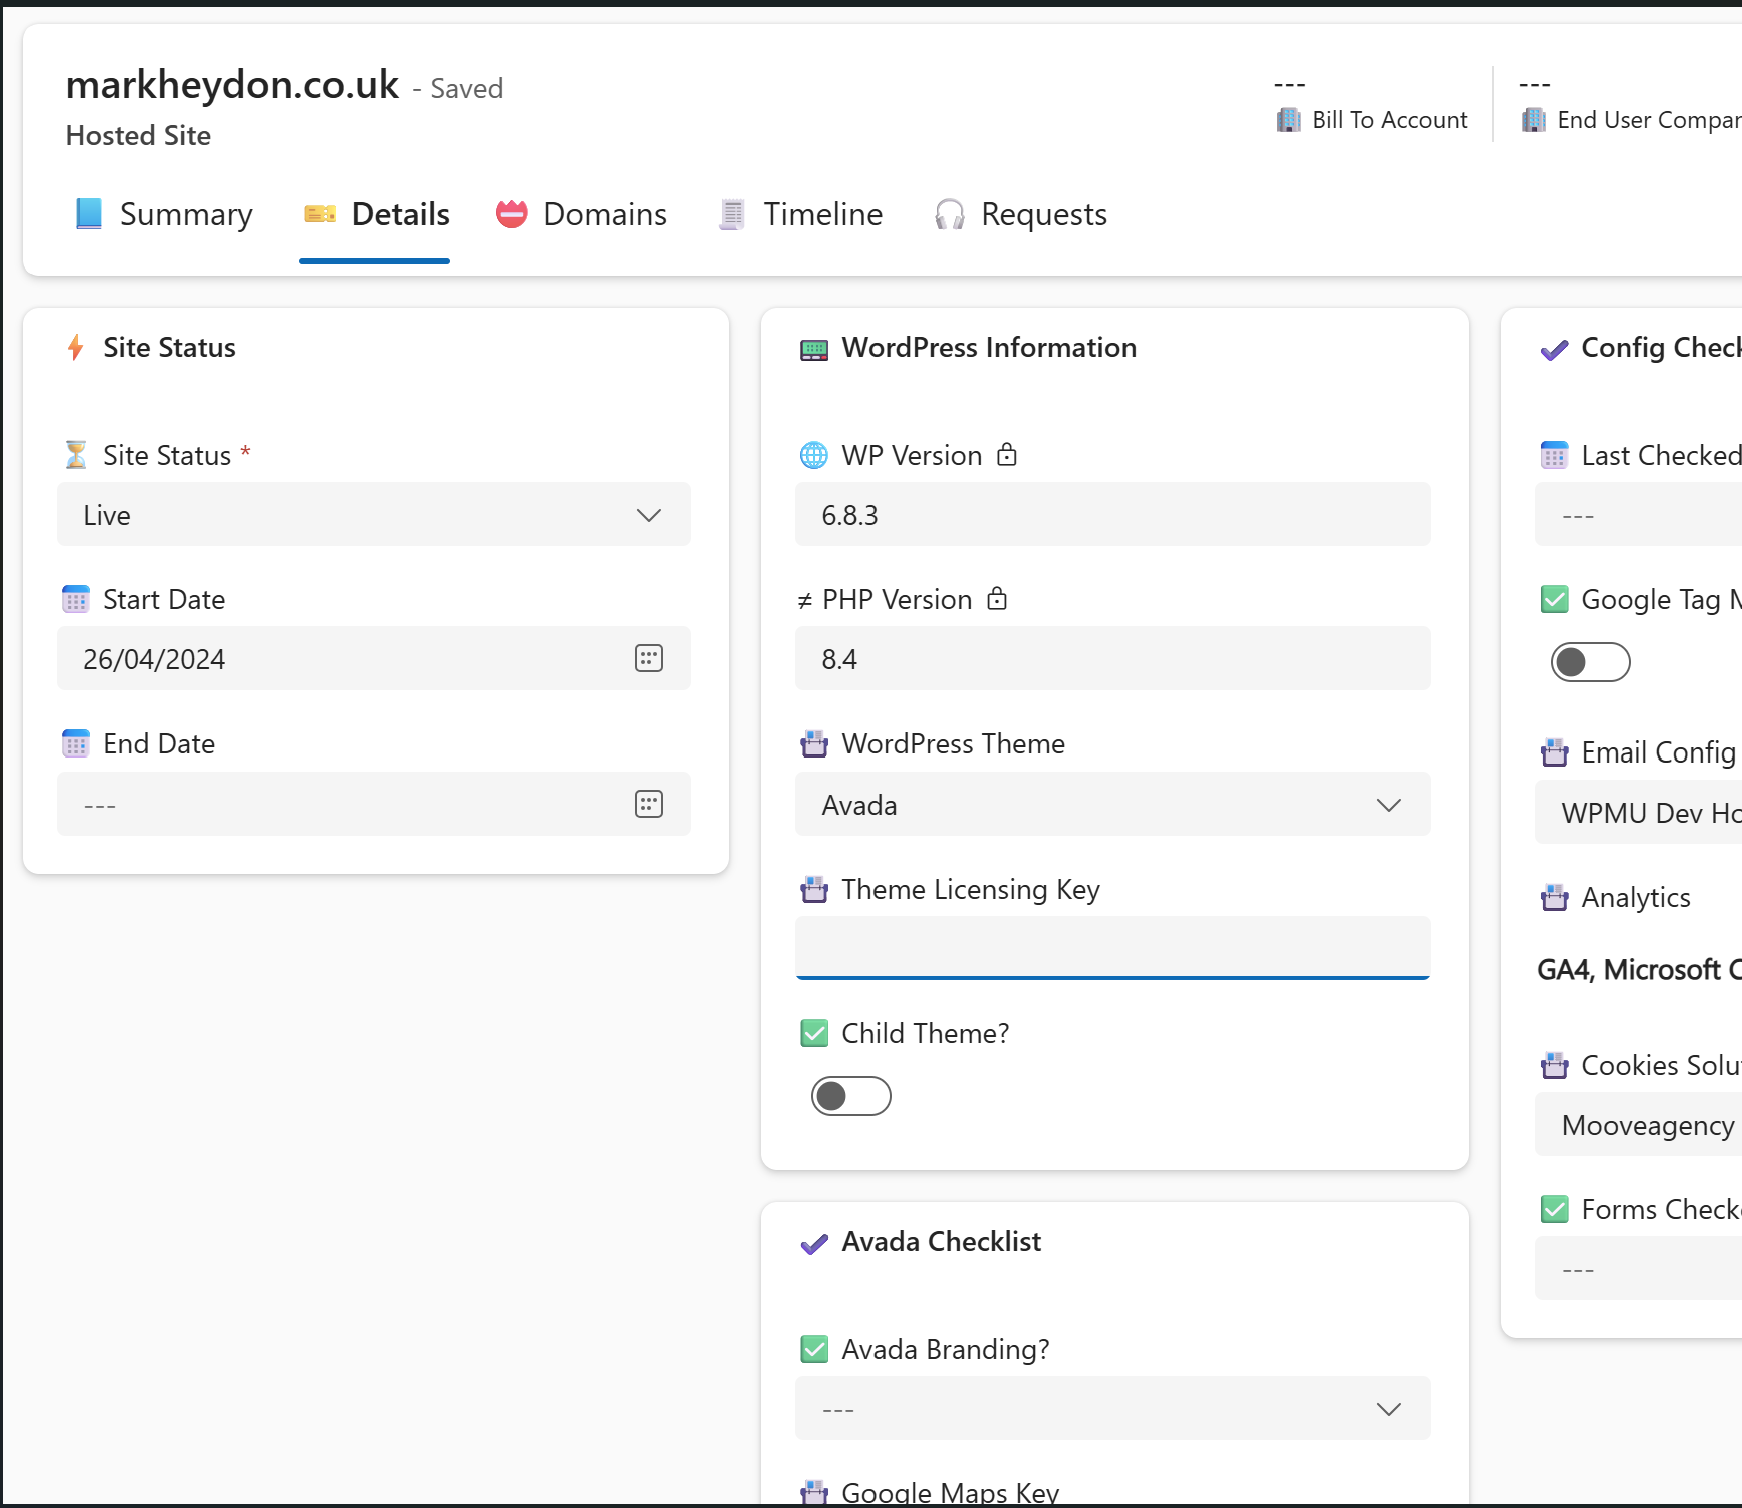Click inside the Theme Licensing Key field

click(x=1111, y=947)
